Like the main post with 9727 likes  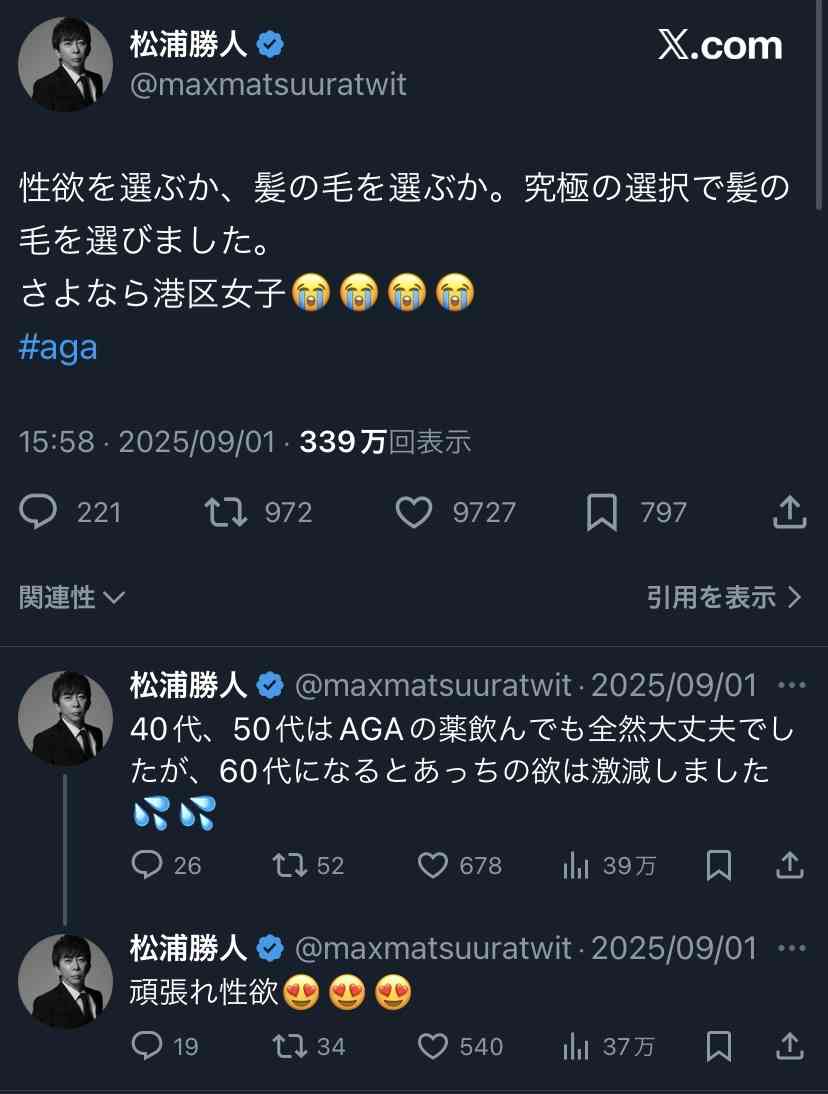pyautogui.click(x=414, y=513)
